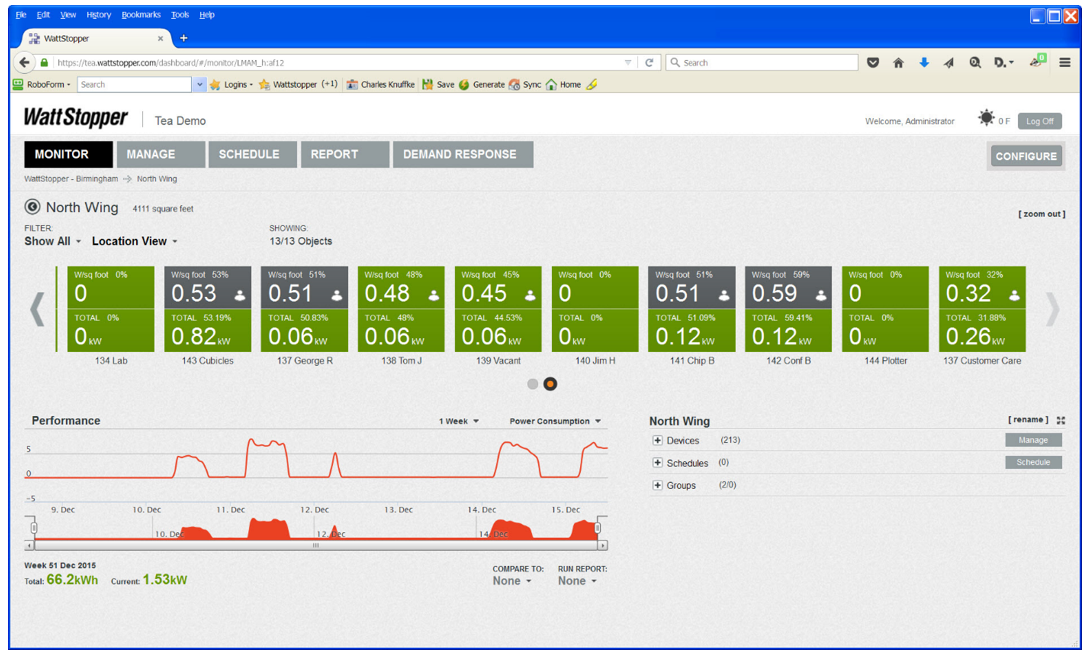Show next room tiles with the right chevron

point(1052,309)
